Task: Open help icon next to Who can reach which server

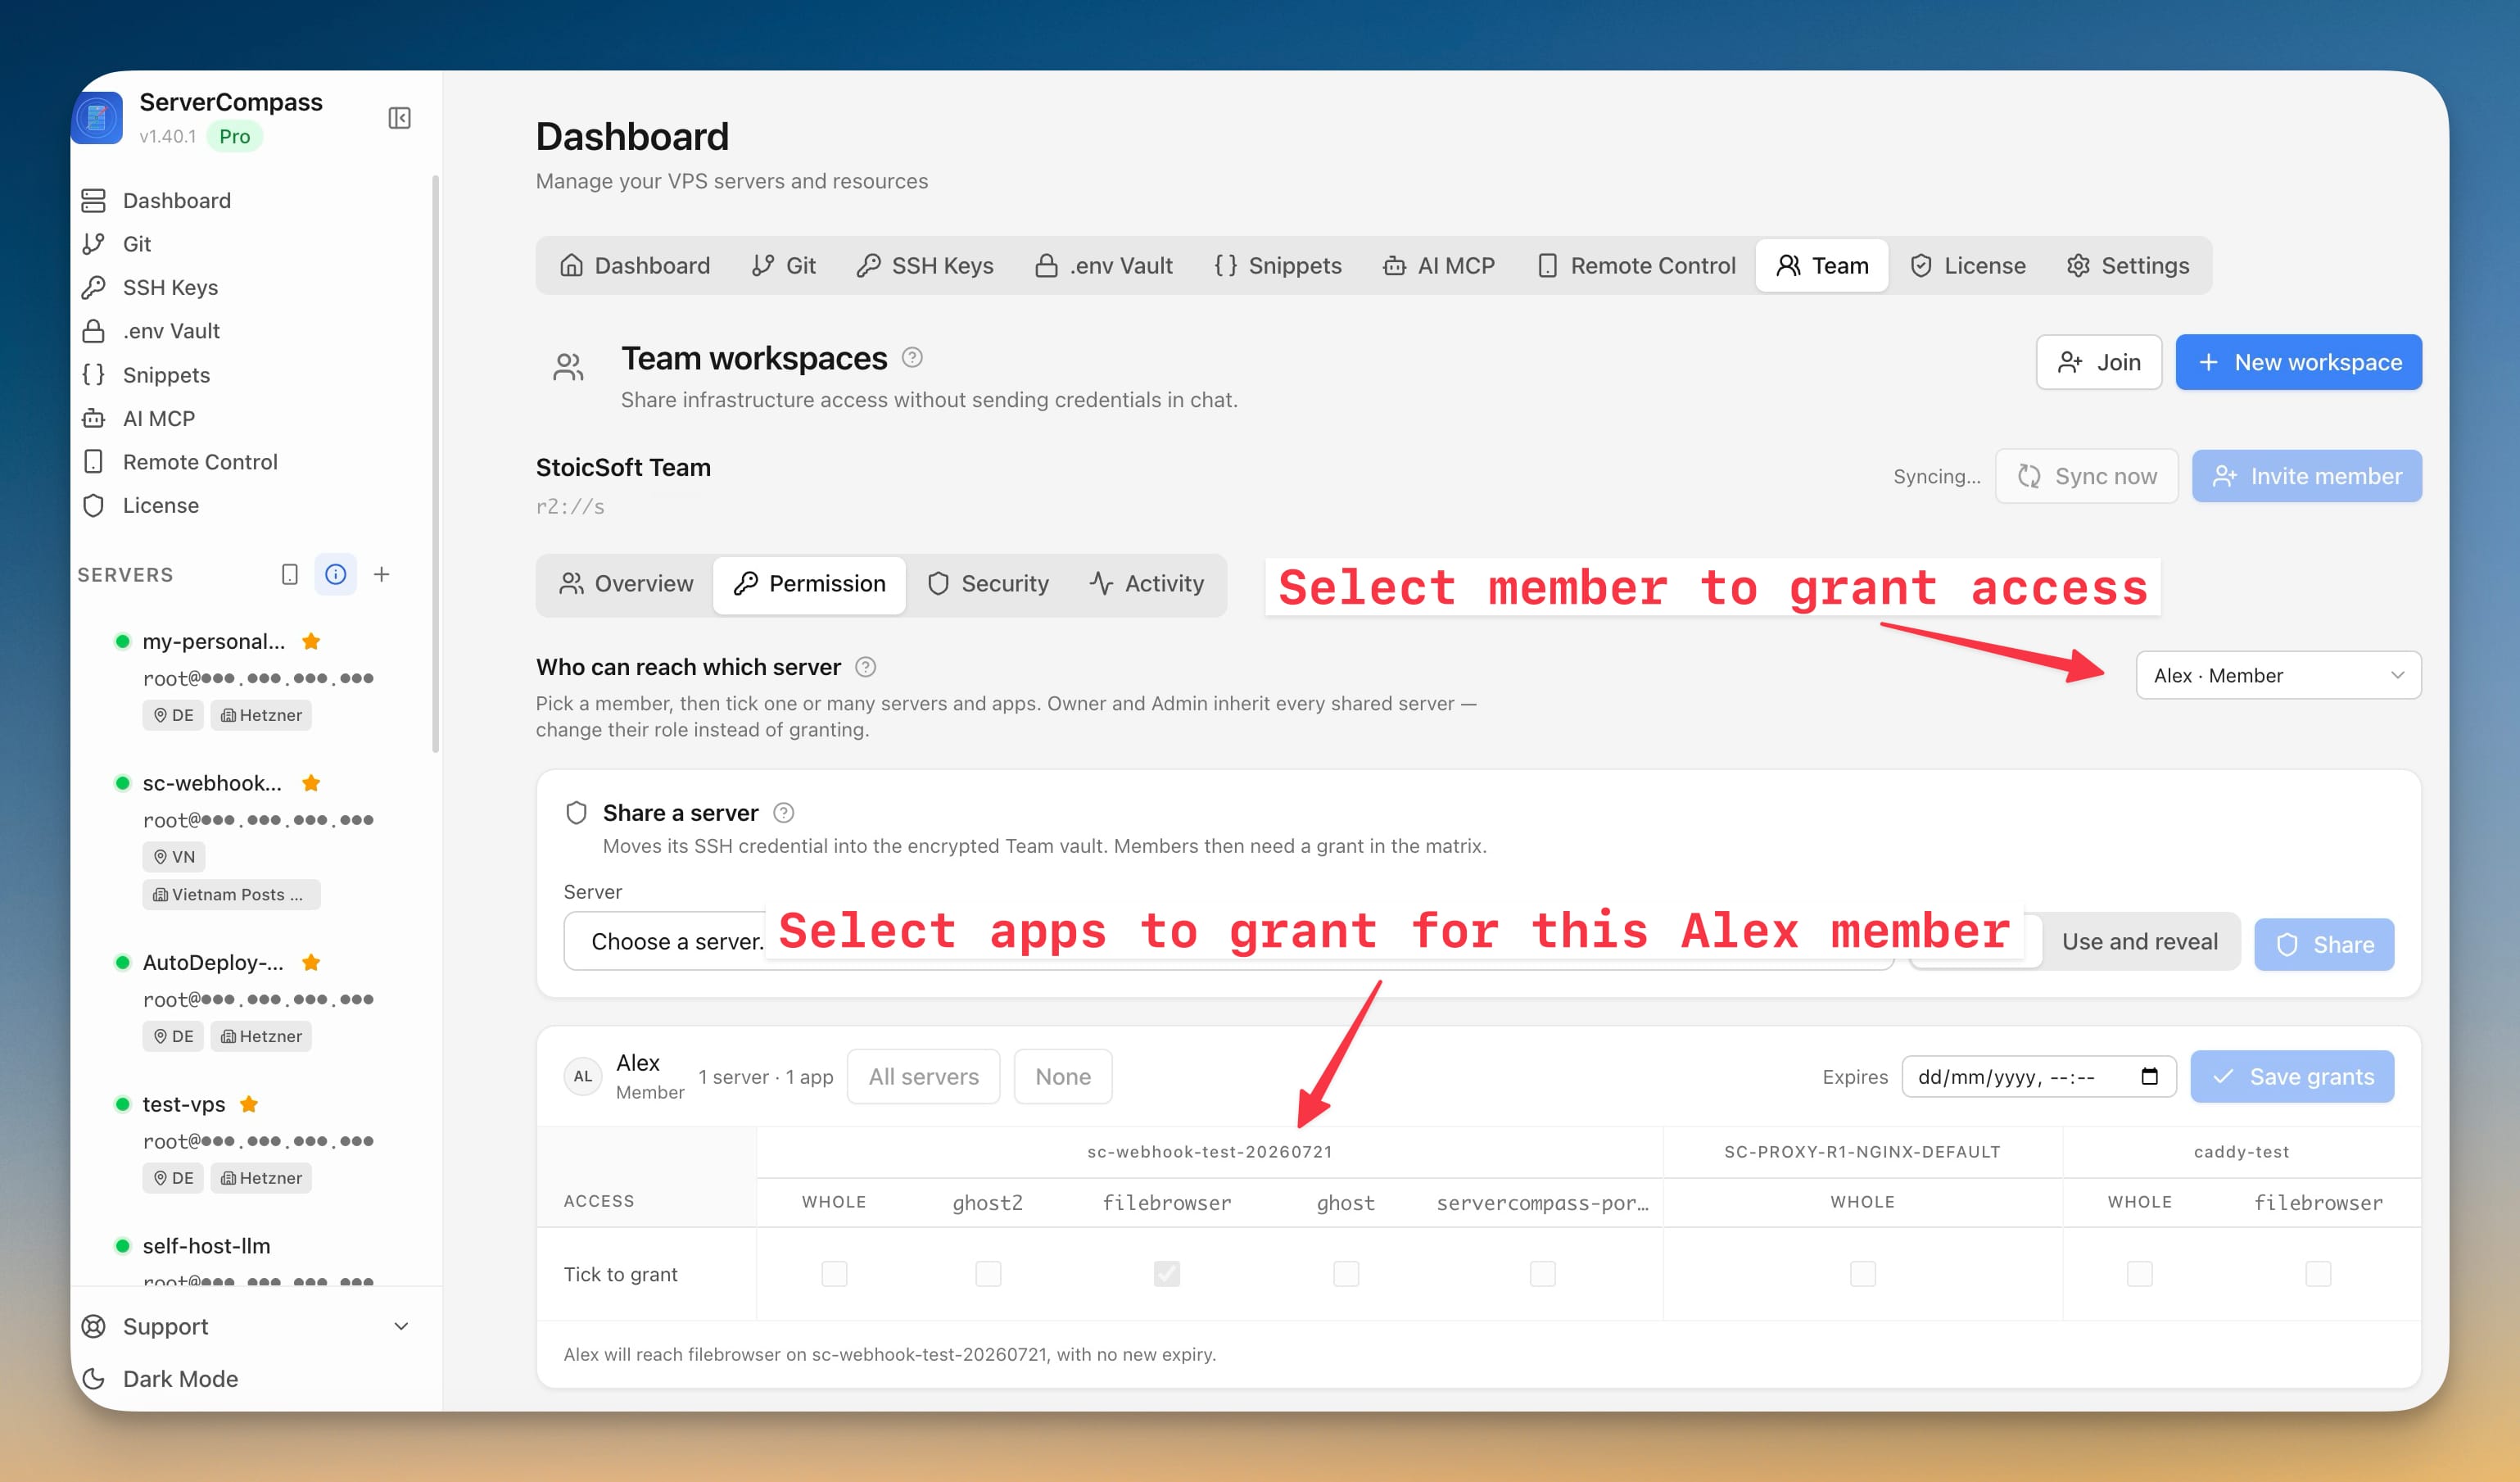Action: pyautogui.click(x=866, y=667)
